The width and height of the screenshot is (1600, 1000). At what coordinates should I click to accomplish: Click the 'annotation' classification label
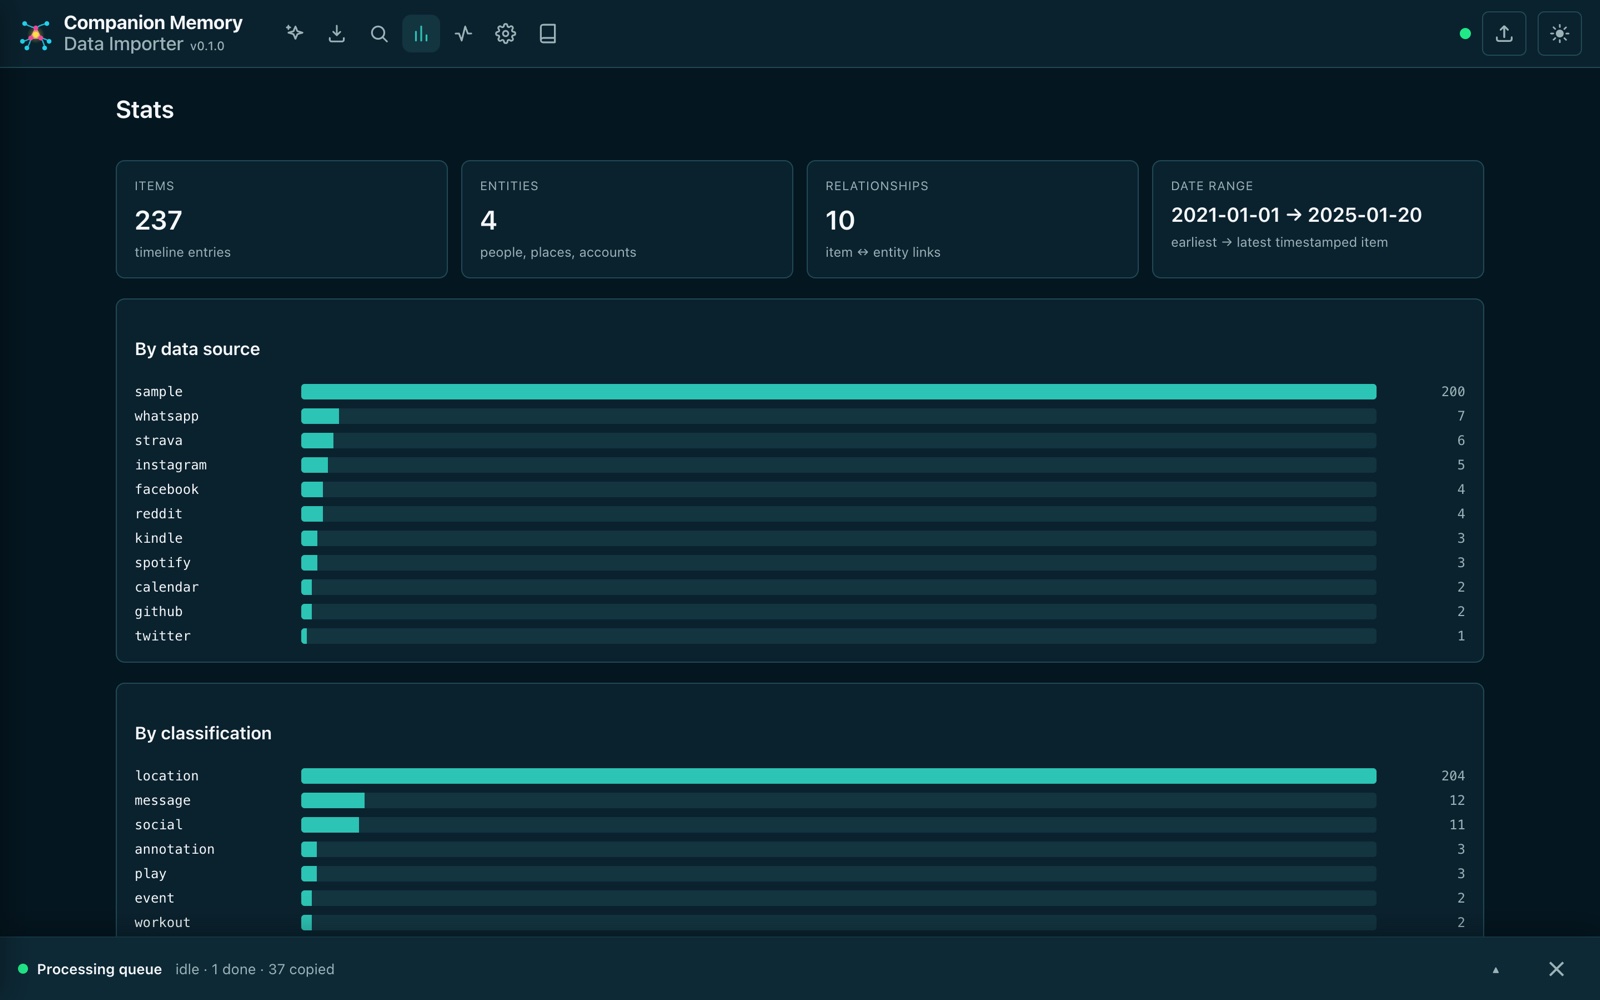[x=175, y=850]
